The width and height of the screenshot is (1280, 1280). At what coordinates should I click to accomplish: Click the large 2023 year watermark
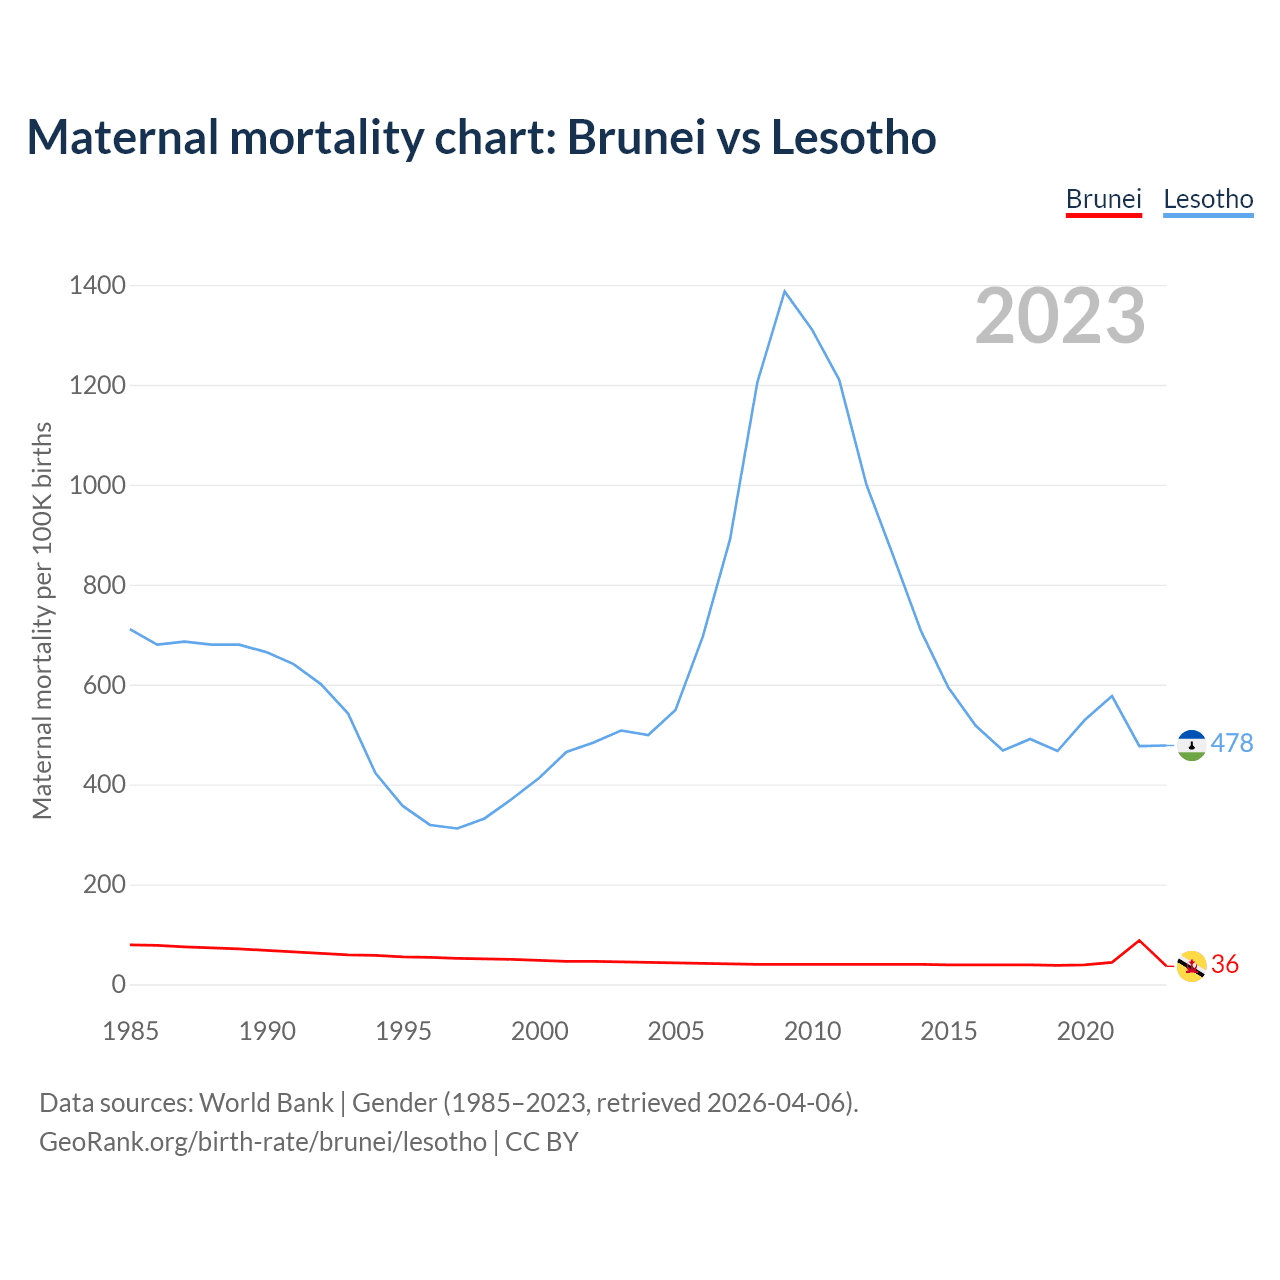click(1060, 316)
